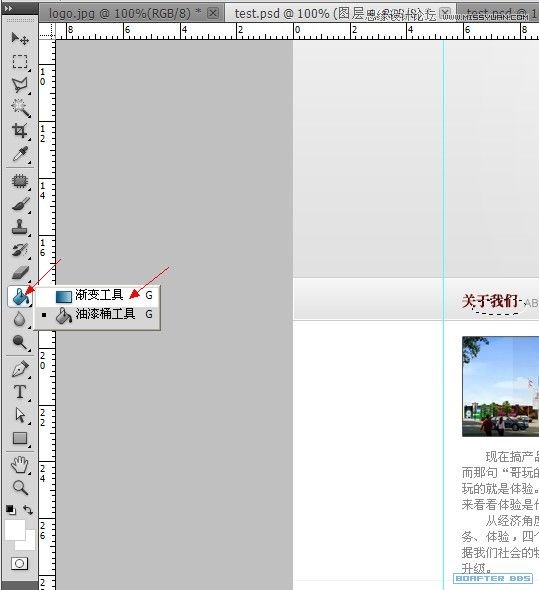
Task: Click the ruler origin corner box
Action: click(x=47, y=32)
